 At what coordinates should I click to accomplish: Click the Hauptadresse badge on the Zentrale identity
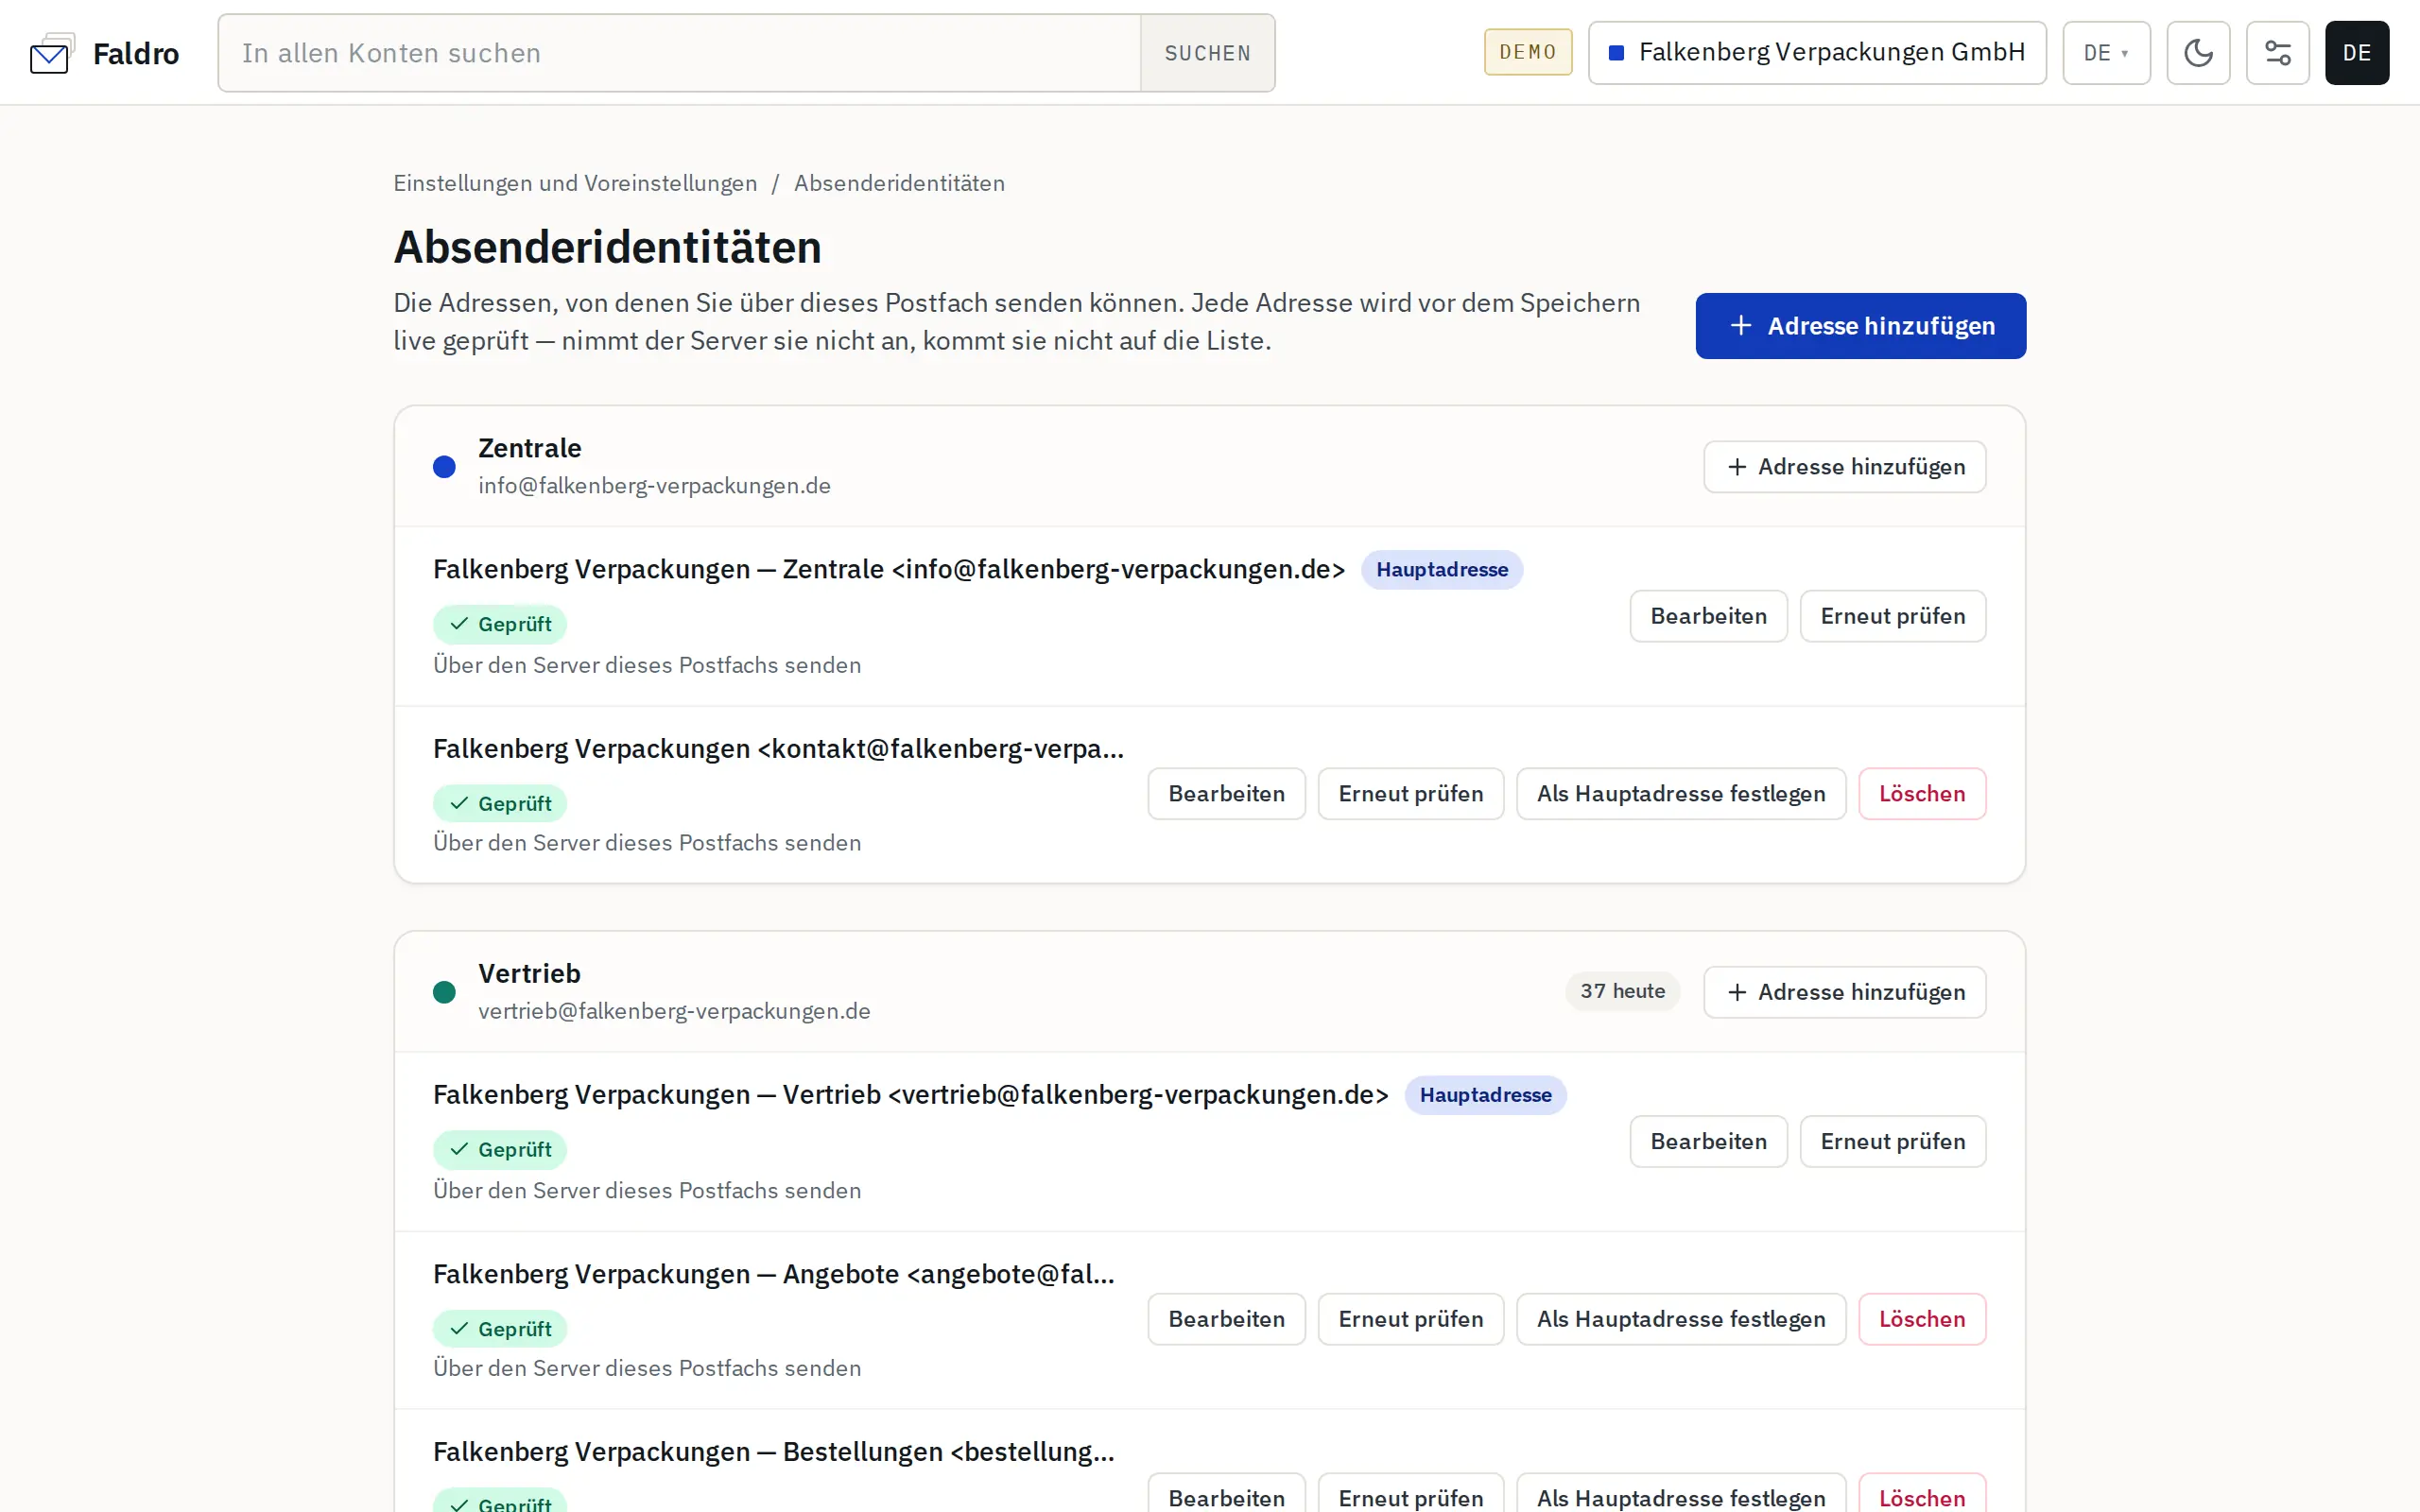tap(1441, 570)
